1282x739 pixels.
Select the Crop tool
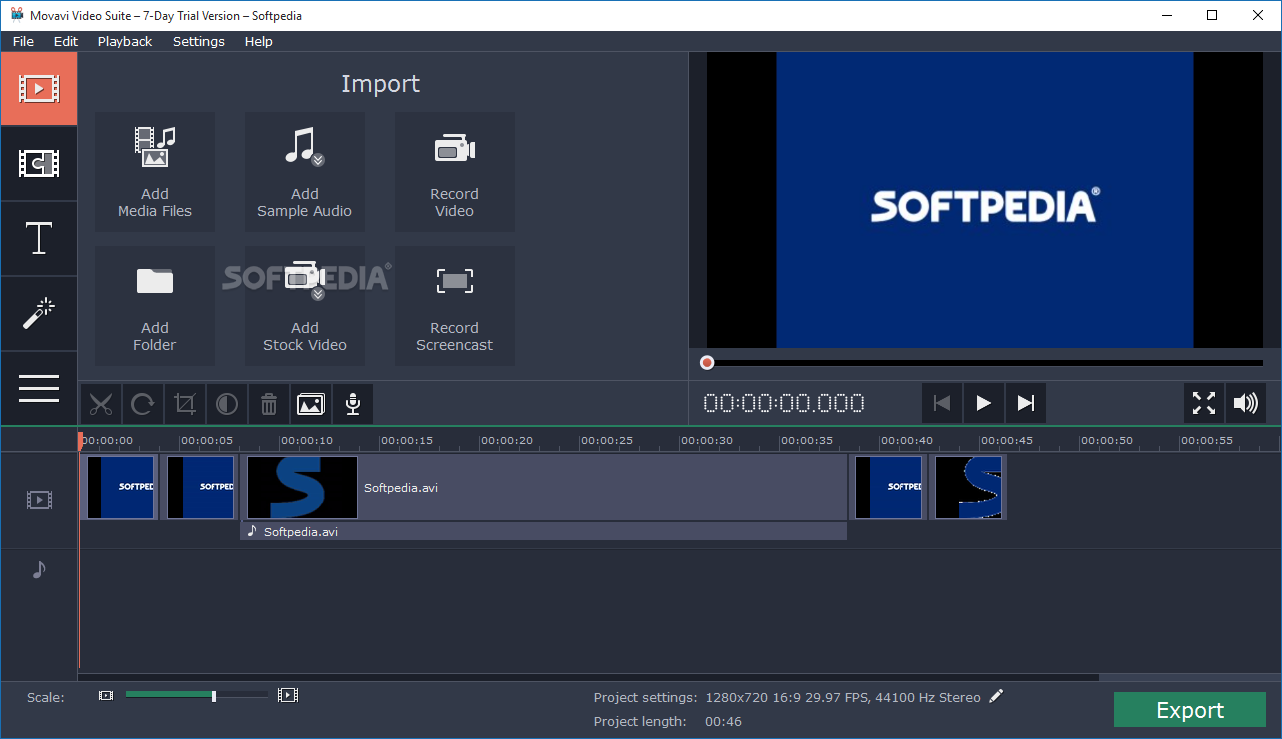(185, 404)
